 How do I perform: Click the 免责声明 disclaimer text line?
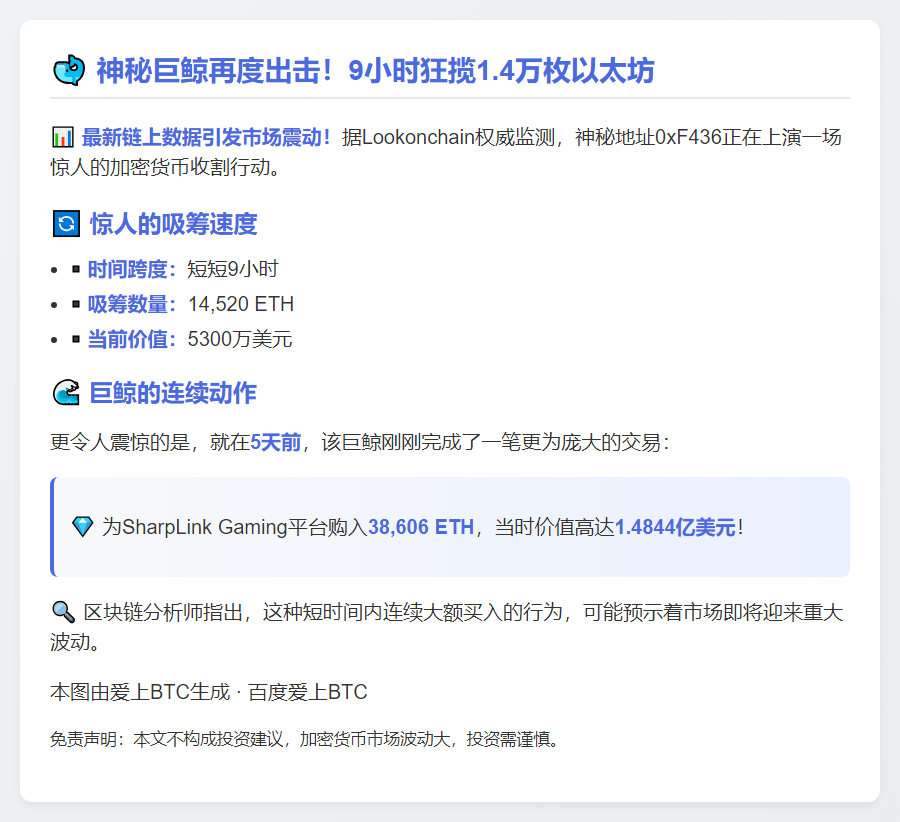(x=305, y=740)
